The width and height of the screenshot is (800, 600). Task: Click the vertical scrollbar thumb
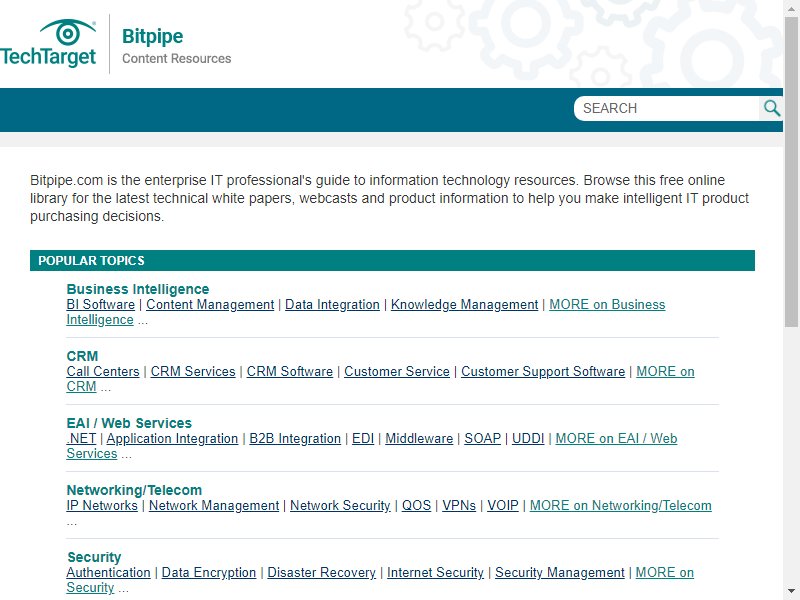[791, 171]
